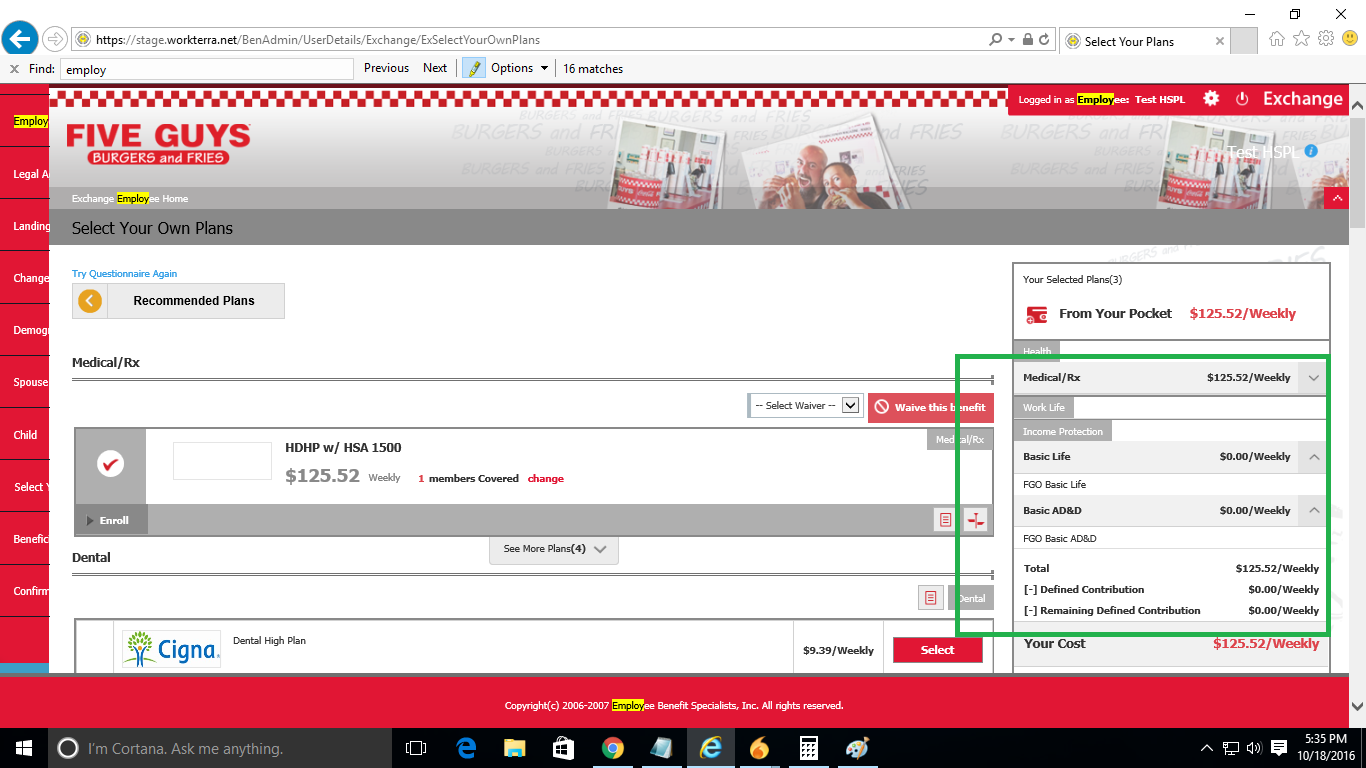Open the Action Center notification icon

coord(1279,748)
